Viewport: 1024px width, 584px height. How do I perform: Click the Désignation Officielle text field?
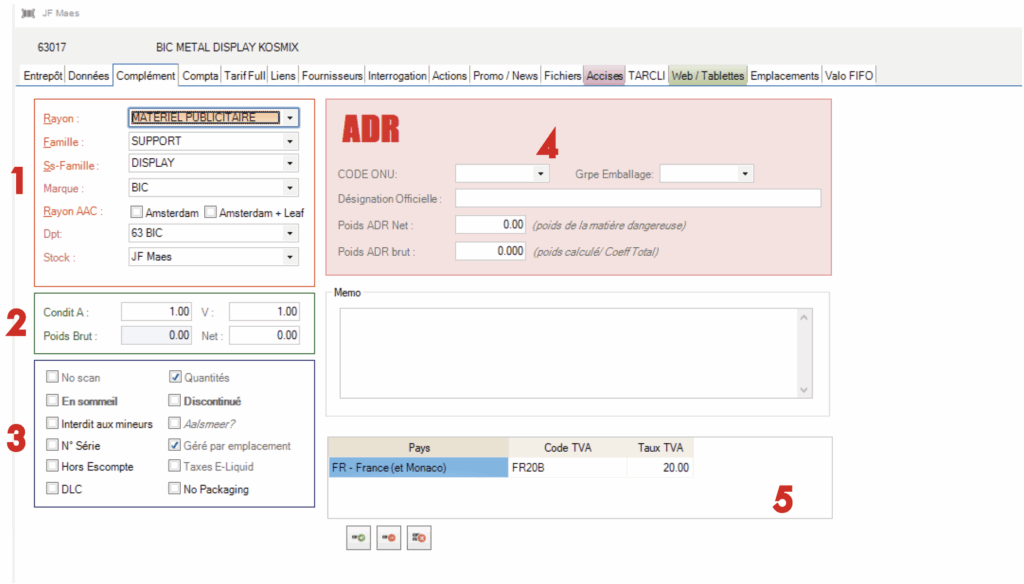click(x=637, y=198)
